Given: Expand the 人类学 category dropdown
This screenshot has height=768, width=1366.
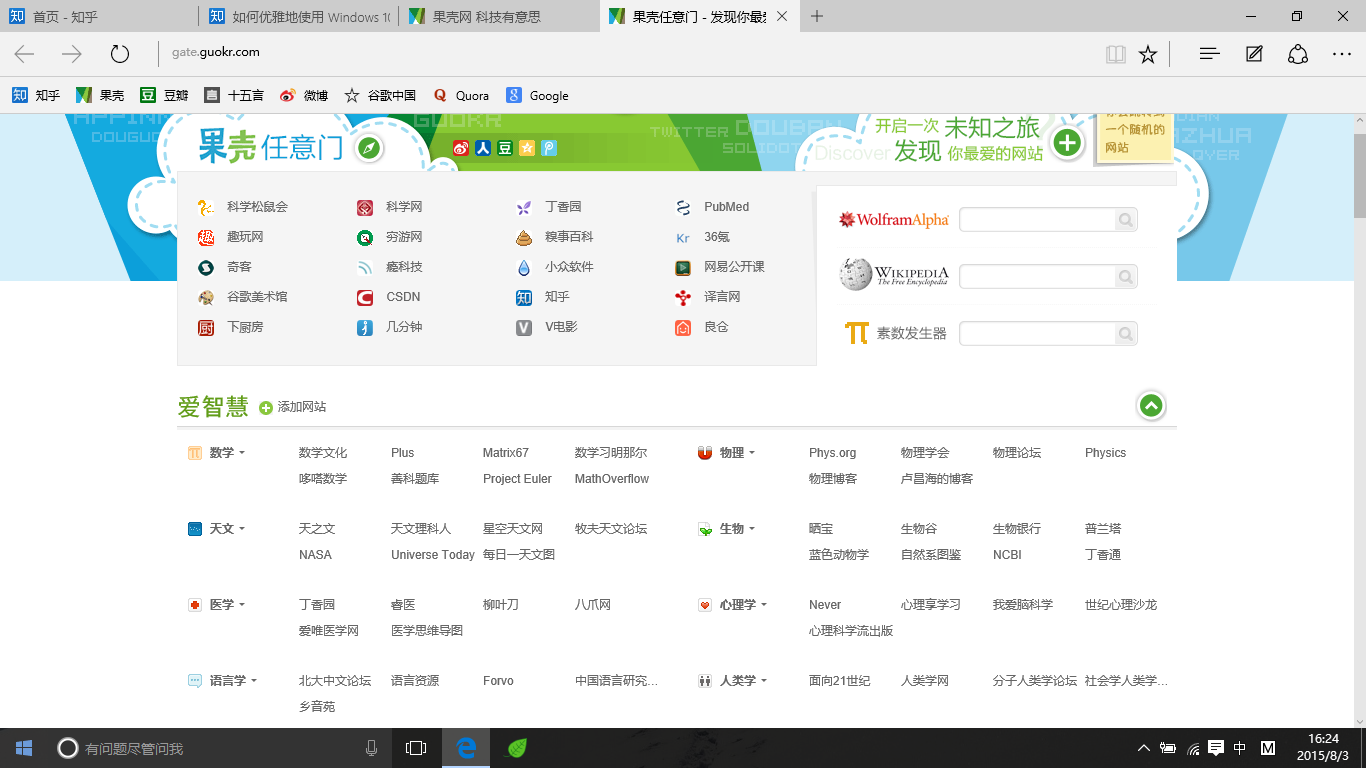Looking at the screenshot, I should click(764, 681).
